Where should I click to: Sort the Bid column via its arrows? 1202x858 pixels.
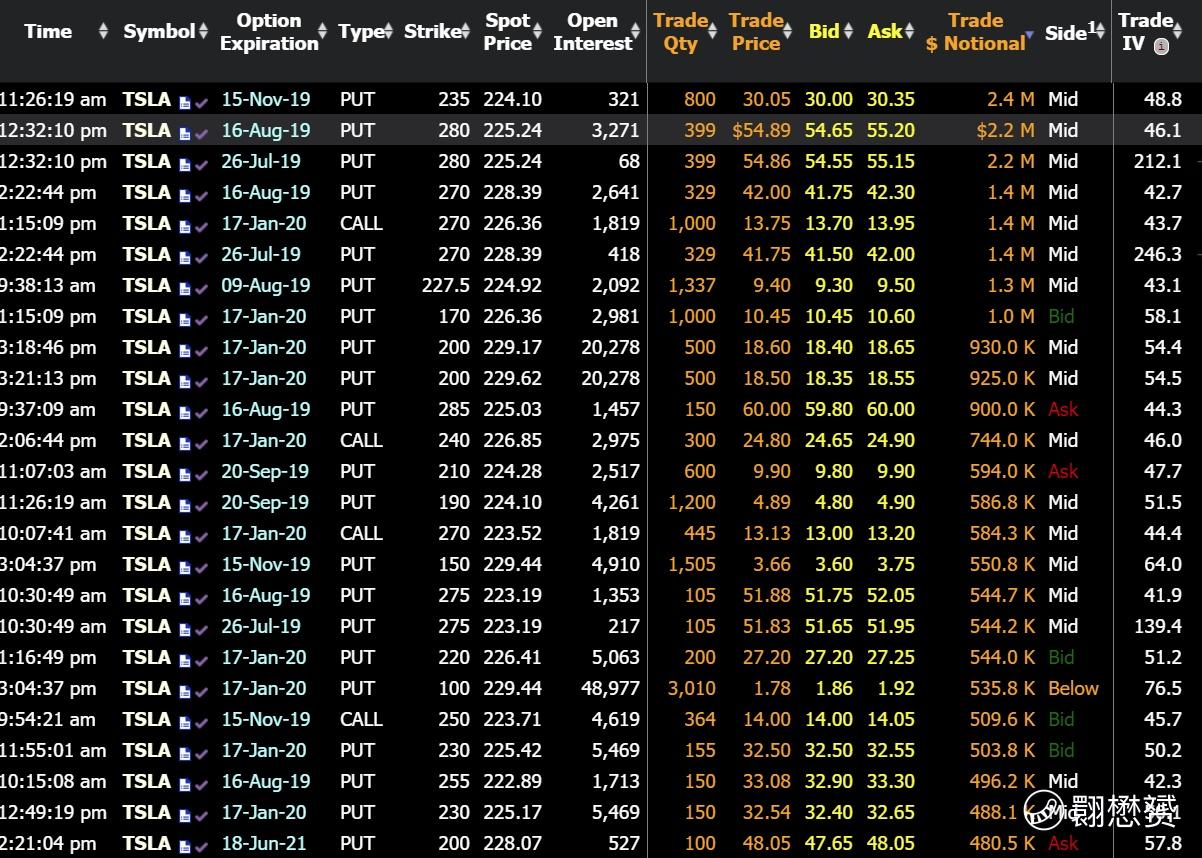[x=849, y=32]
